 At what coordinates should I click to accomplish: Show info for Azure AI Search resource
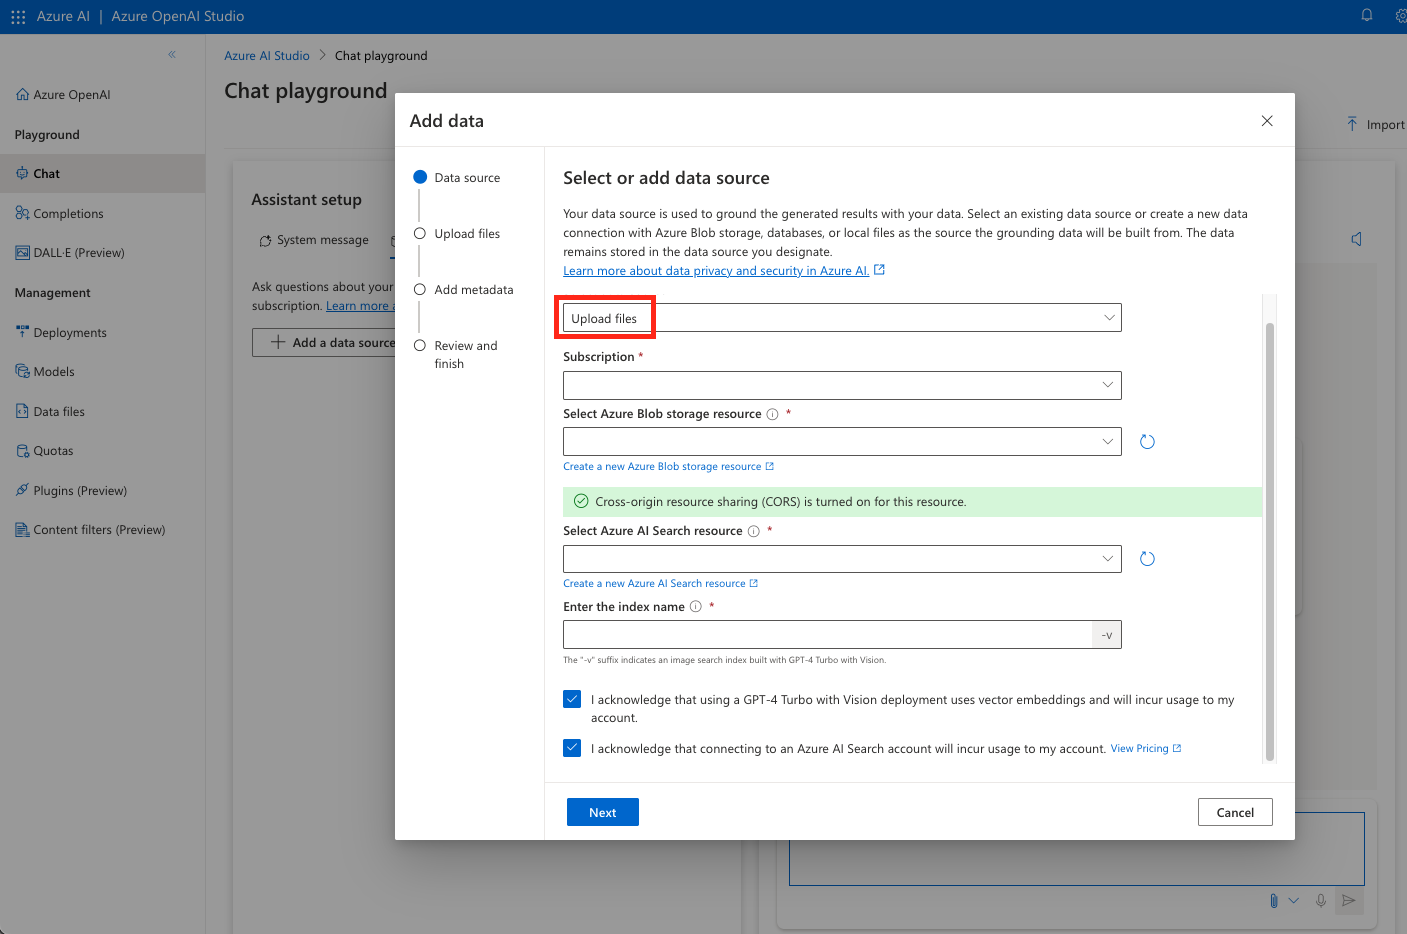pyautogui.click(x=753, y=531)
